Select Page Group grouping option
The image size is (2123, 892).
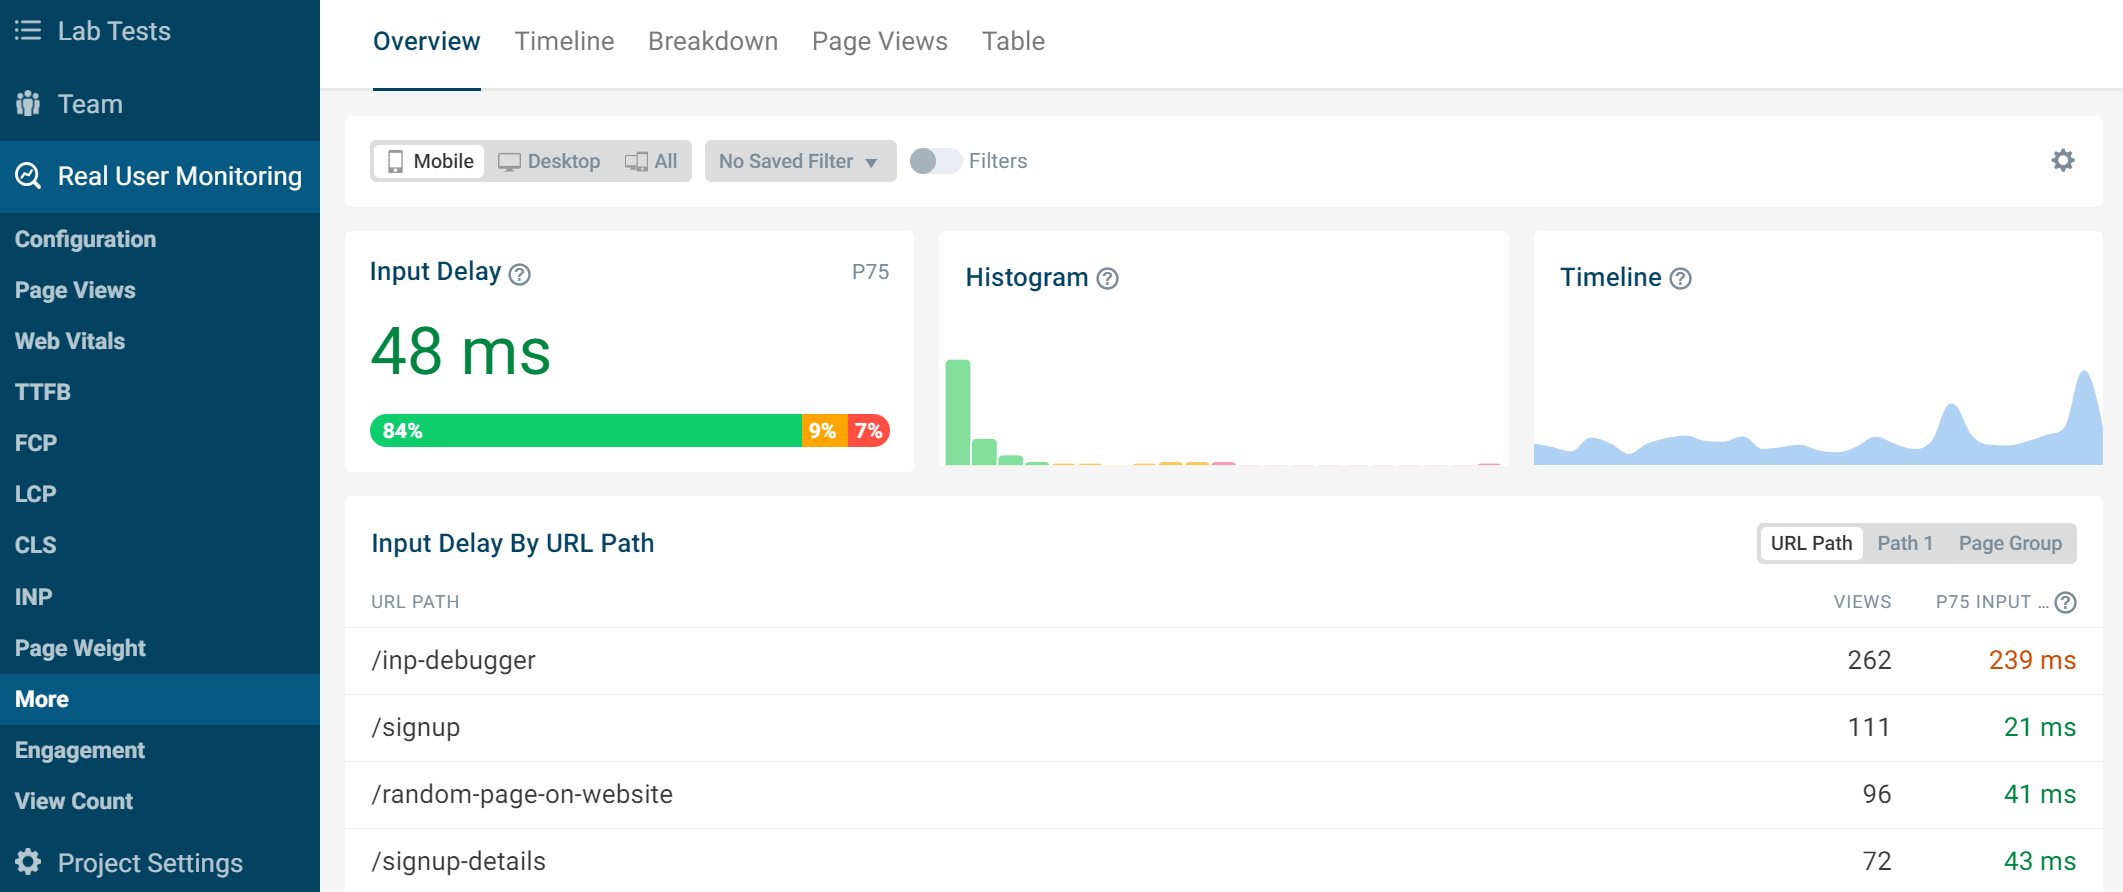coord(2009,543)
